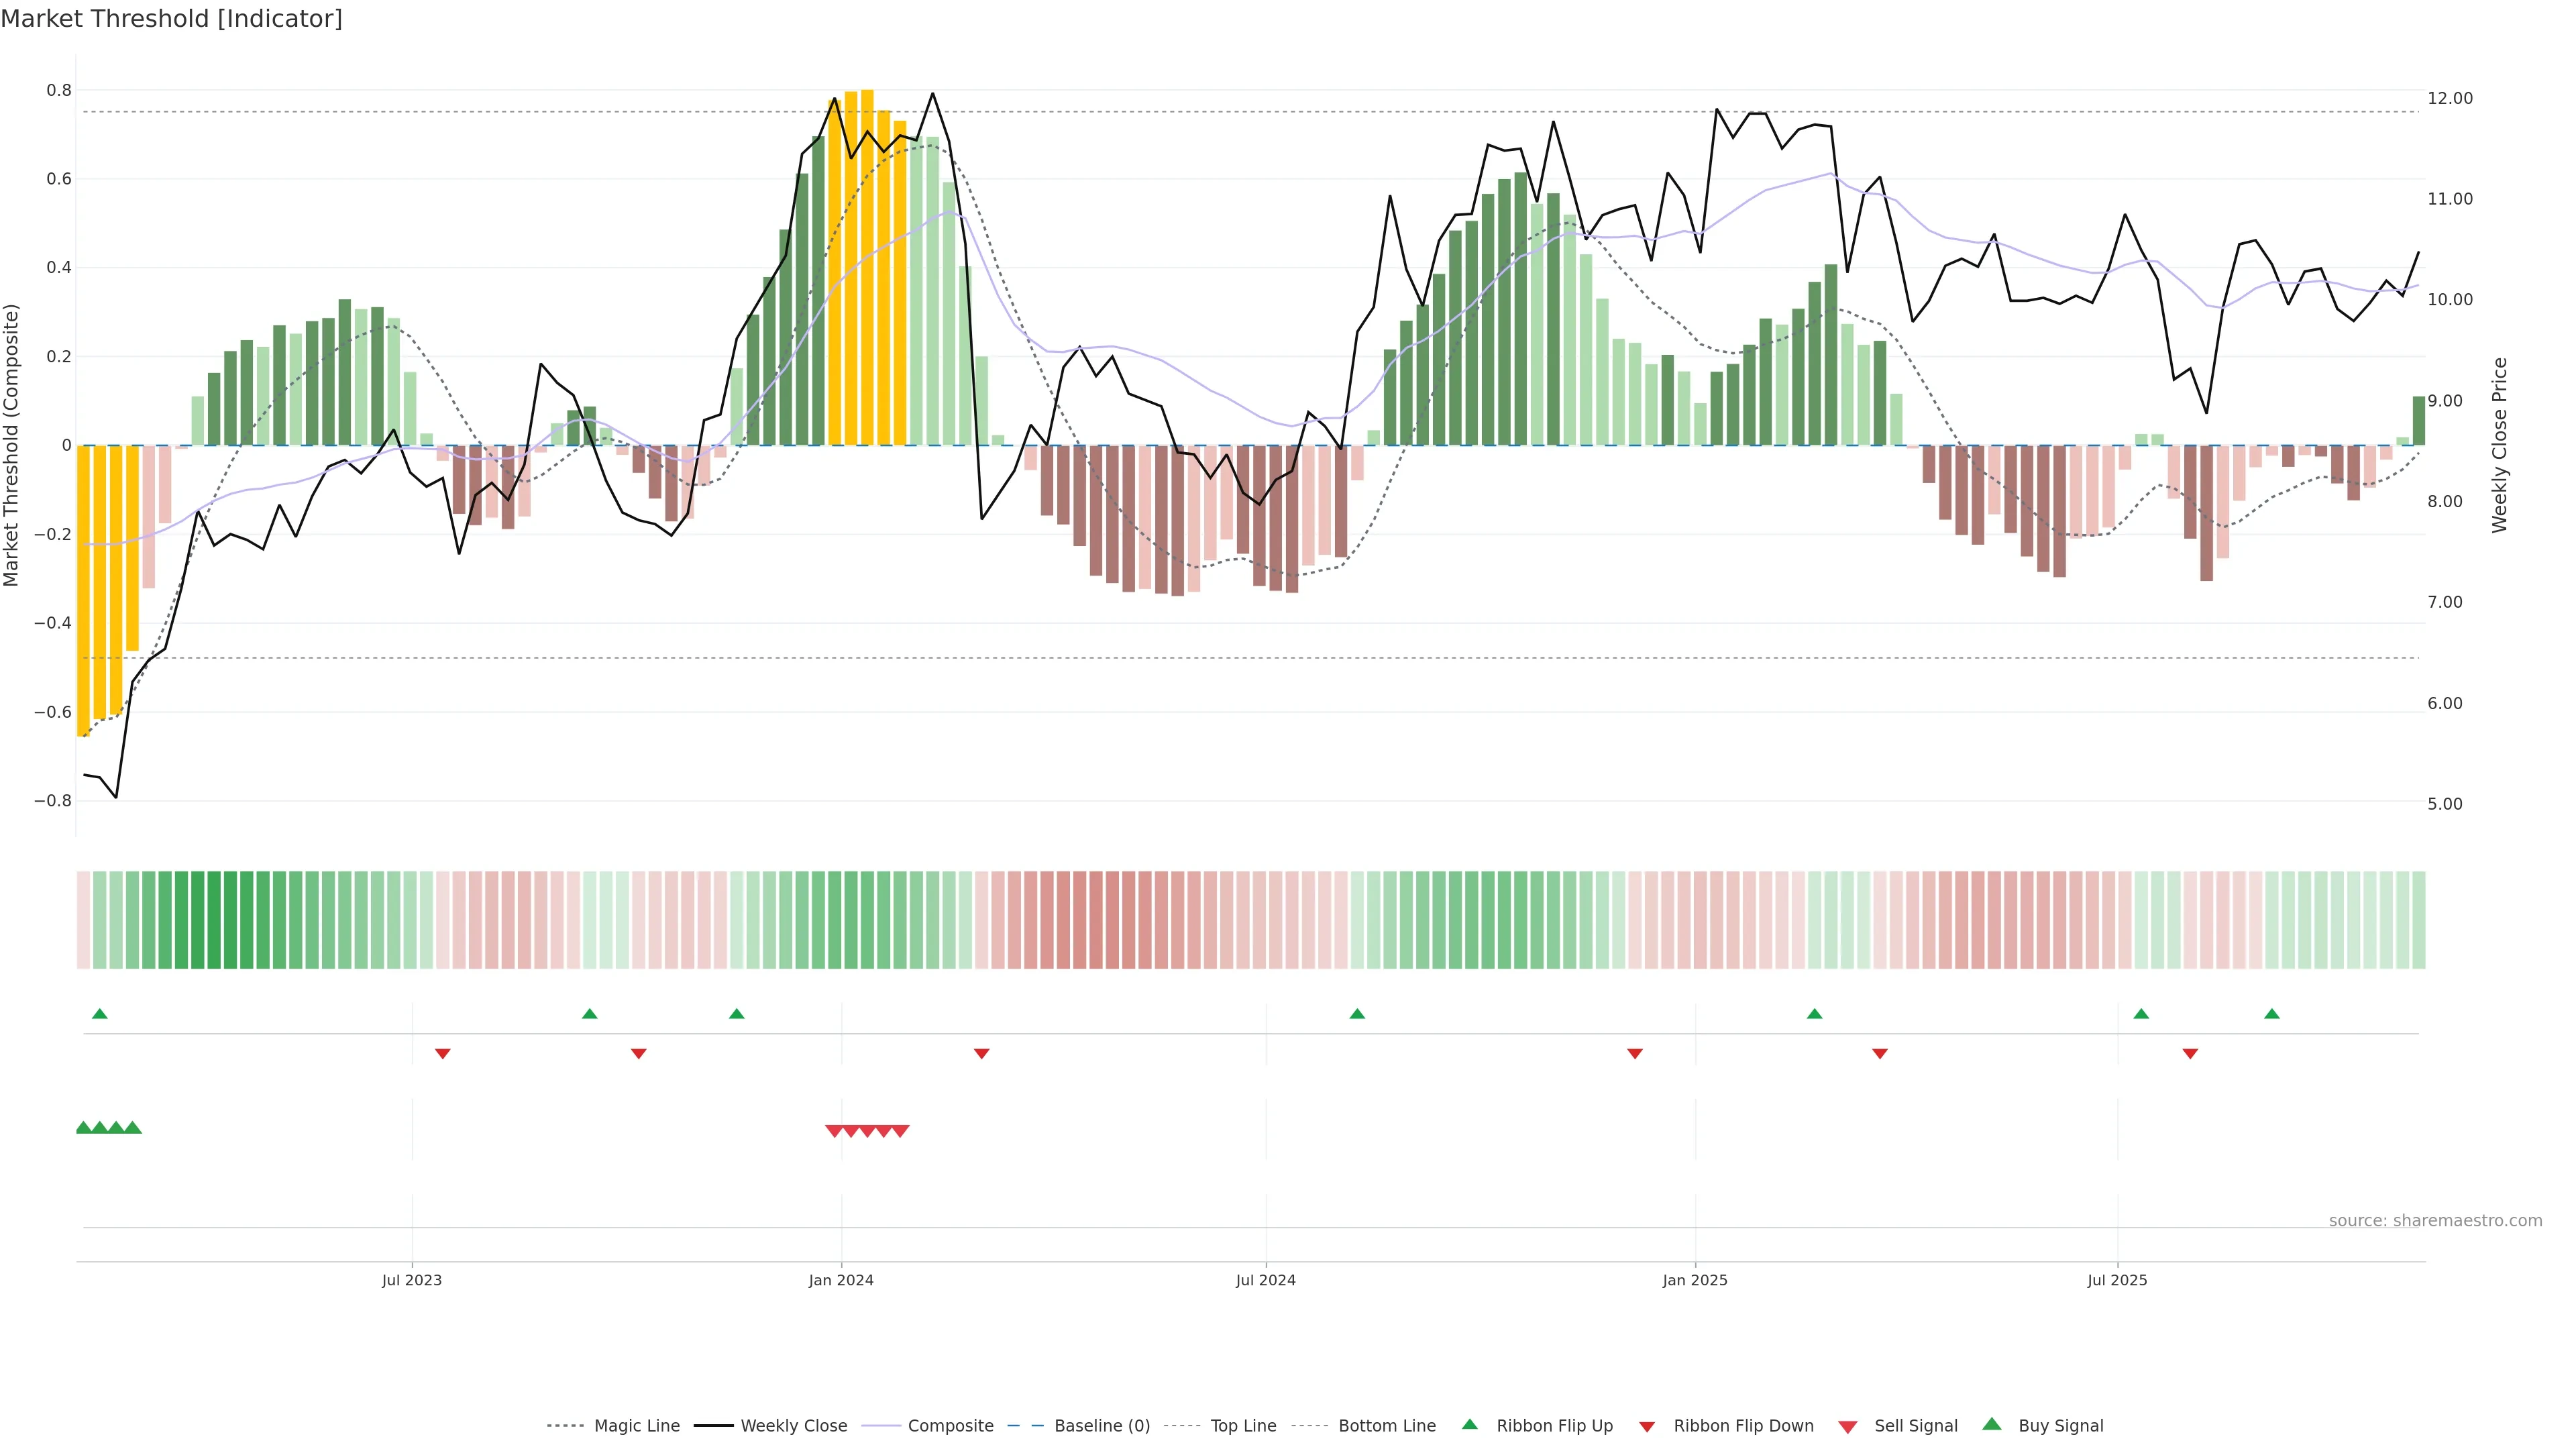Toggle the Top Line legend entry
Image resolution: width=2576 pixels, height=1449 pixels.
click(x=1243, y=1426)
